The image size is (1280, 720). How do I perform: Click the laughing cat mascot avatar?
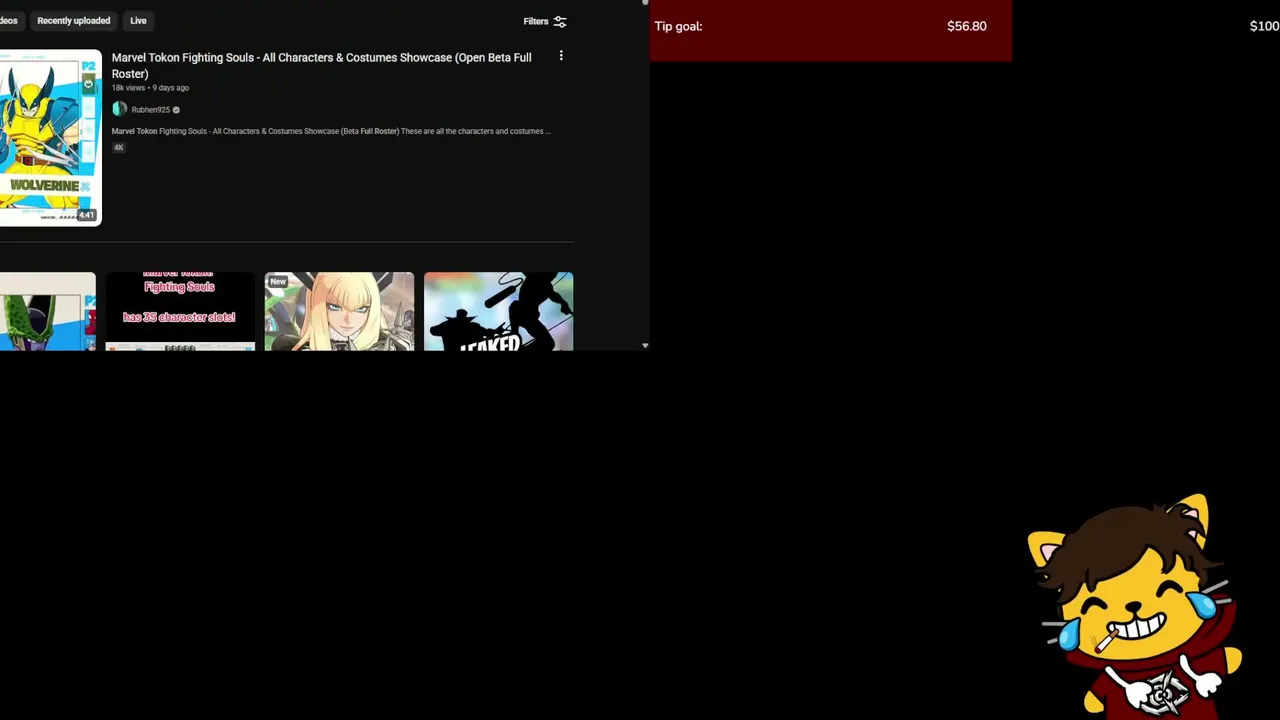pyautogui.click(x=1133, y=605)
